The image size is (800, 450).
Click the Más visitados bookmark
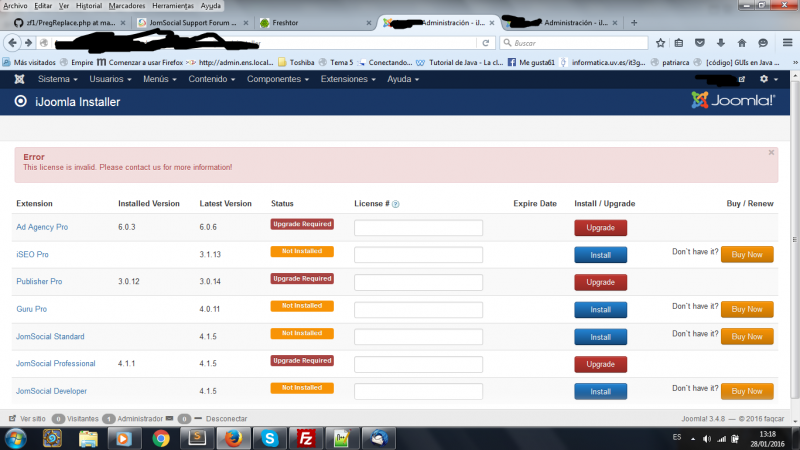tap(30, 62)
